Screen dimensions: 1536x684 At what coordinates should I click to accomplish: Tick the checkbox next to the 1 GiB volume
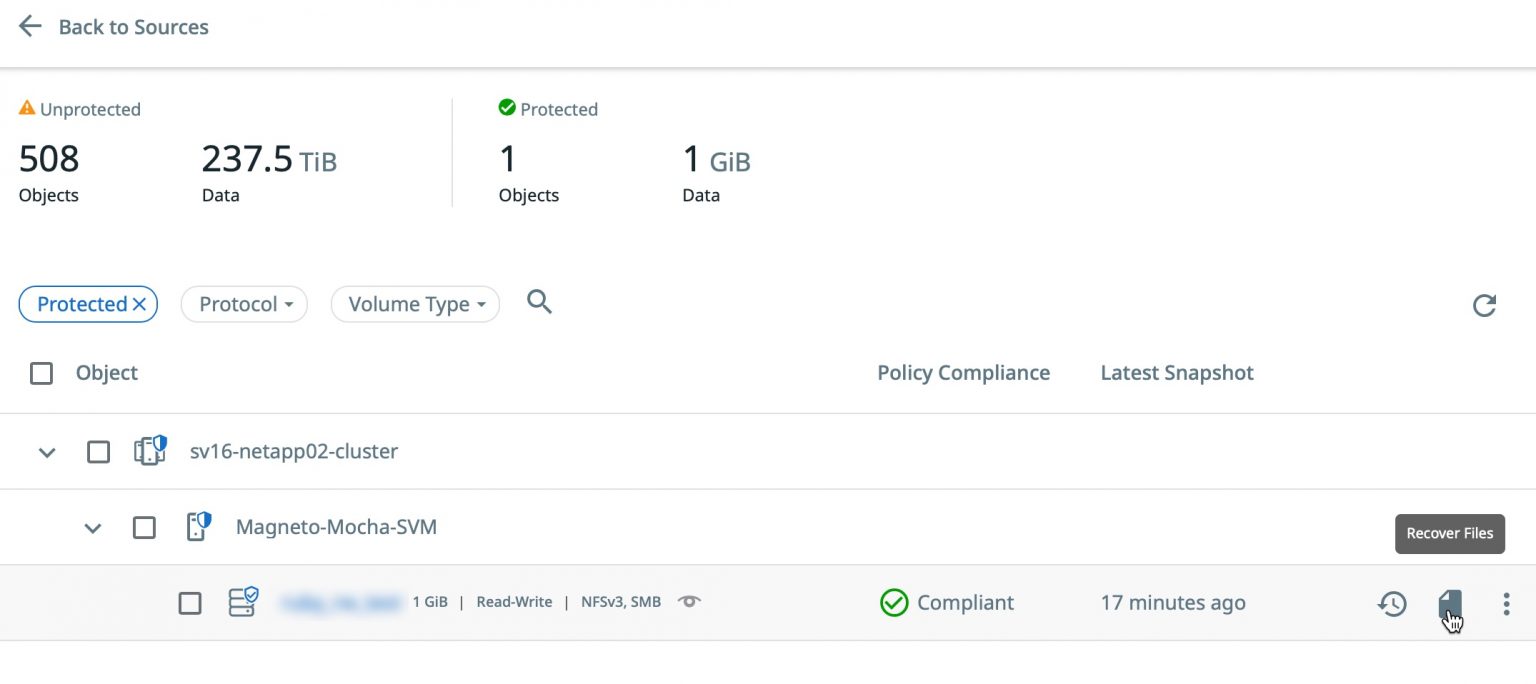[x=190, y=601]
